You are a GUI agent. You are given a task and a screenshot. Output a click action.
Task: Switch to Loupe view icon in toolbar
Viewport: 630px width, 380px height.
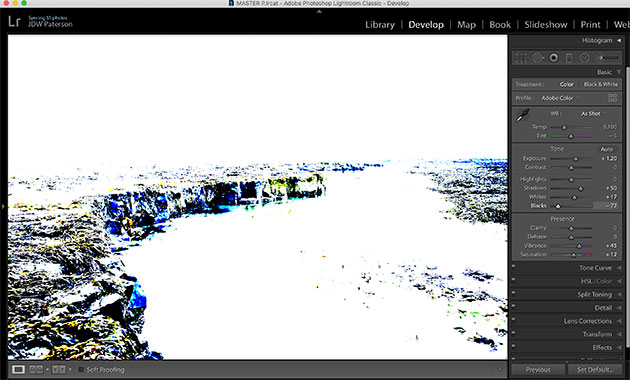click(x=18, y=369)
